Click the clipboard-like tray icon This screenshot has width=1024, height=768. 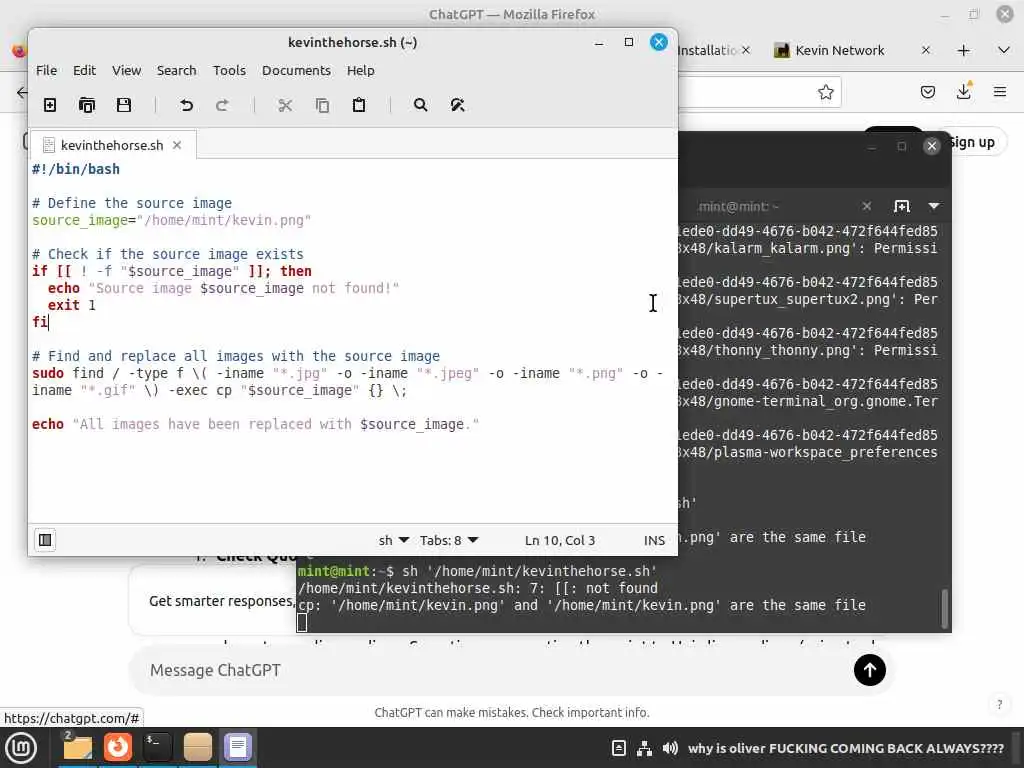pos(618,748)
